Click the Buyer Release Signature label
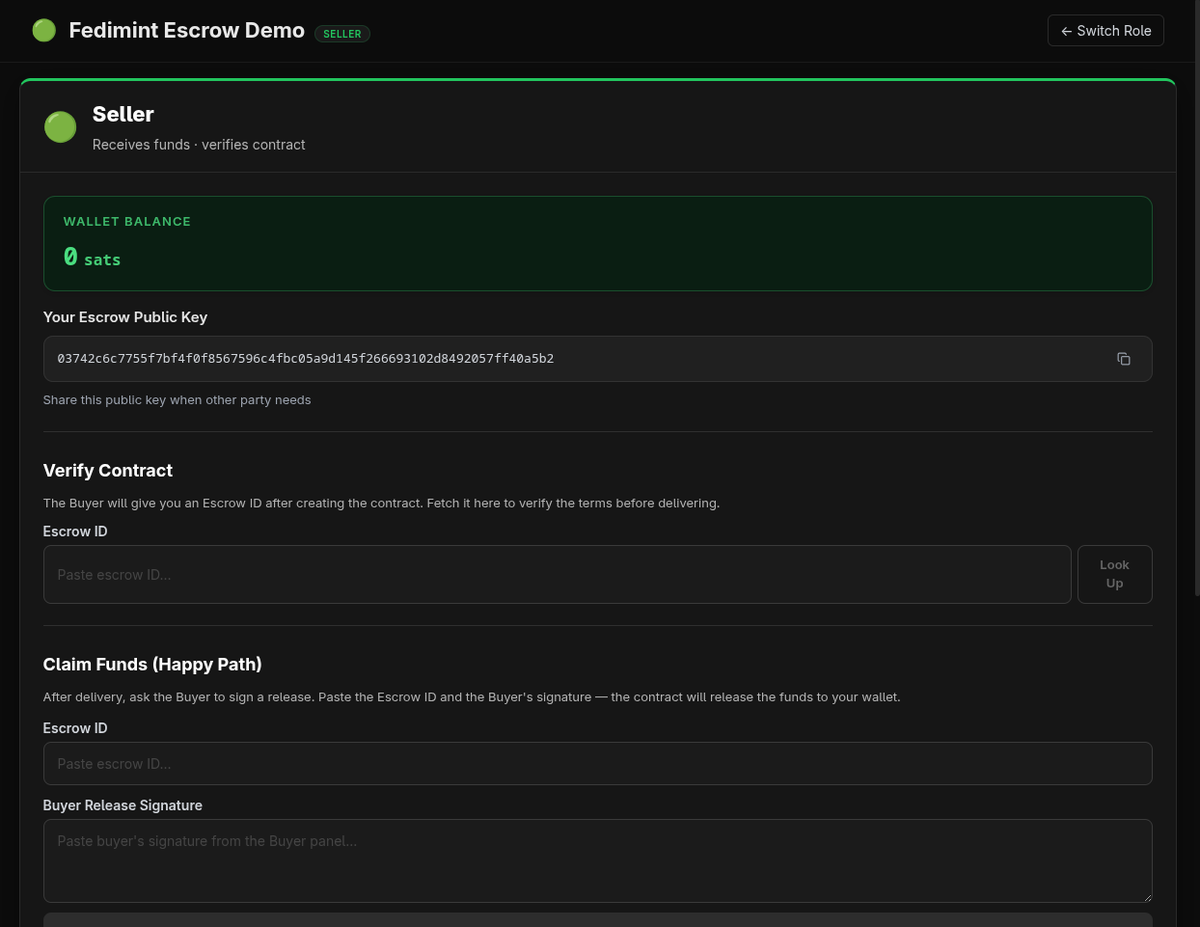The height and width of the screenshot is (927, 1200). [123, 805]
